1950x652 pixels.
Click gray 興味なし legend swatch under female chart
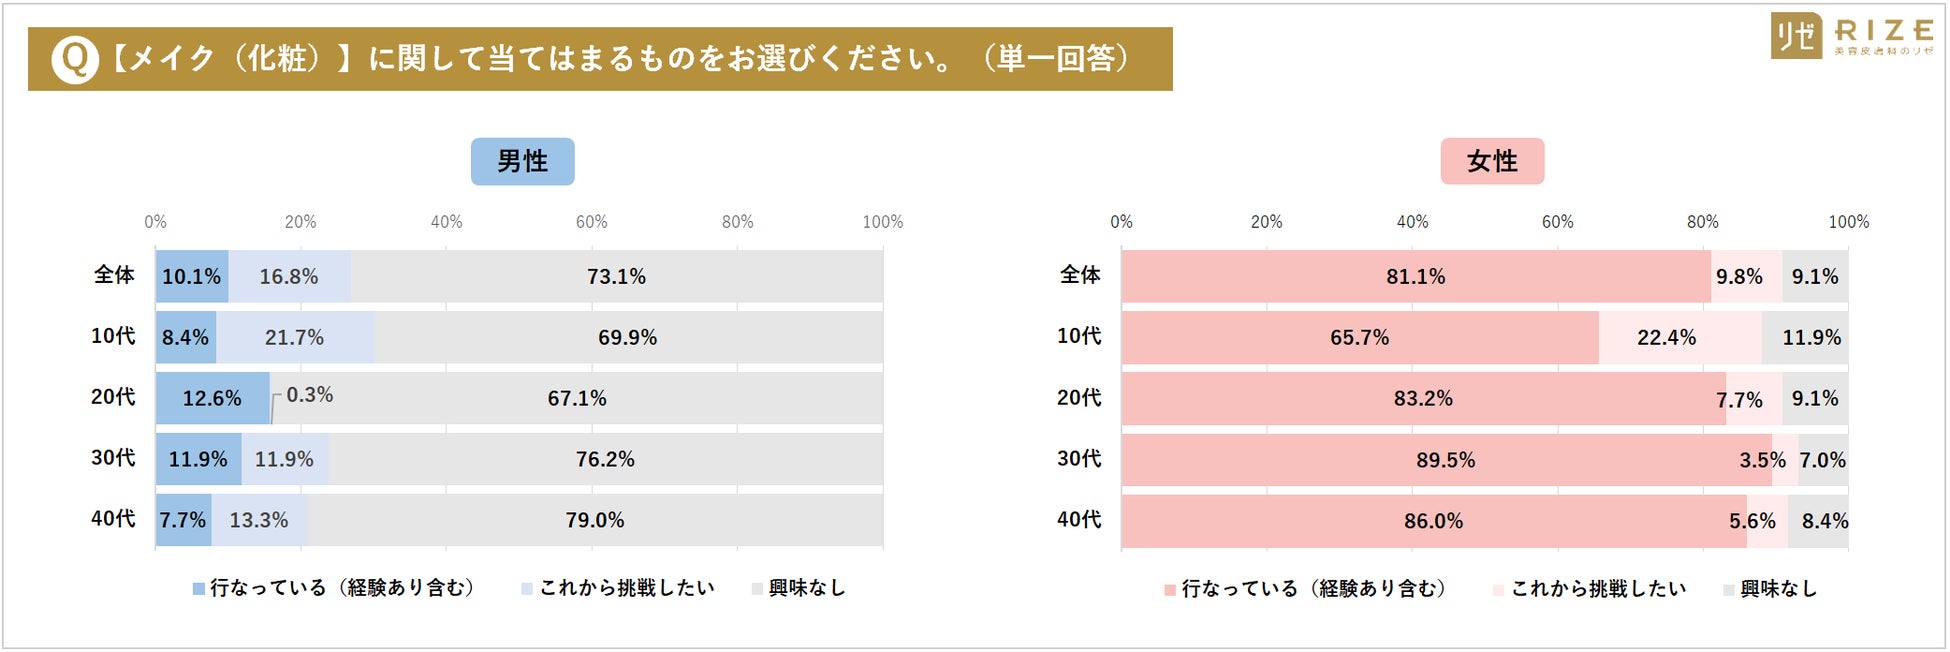point(1728,590)
